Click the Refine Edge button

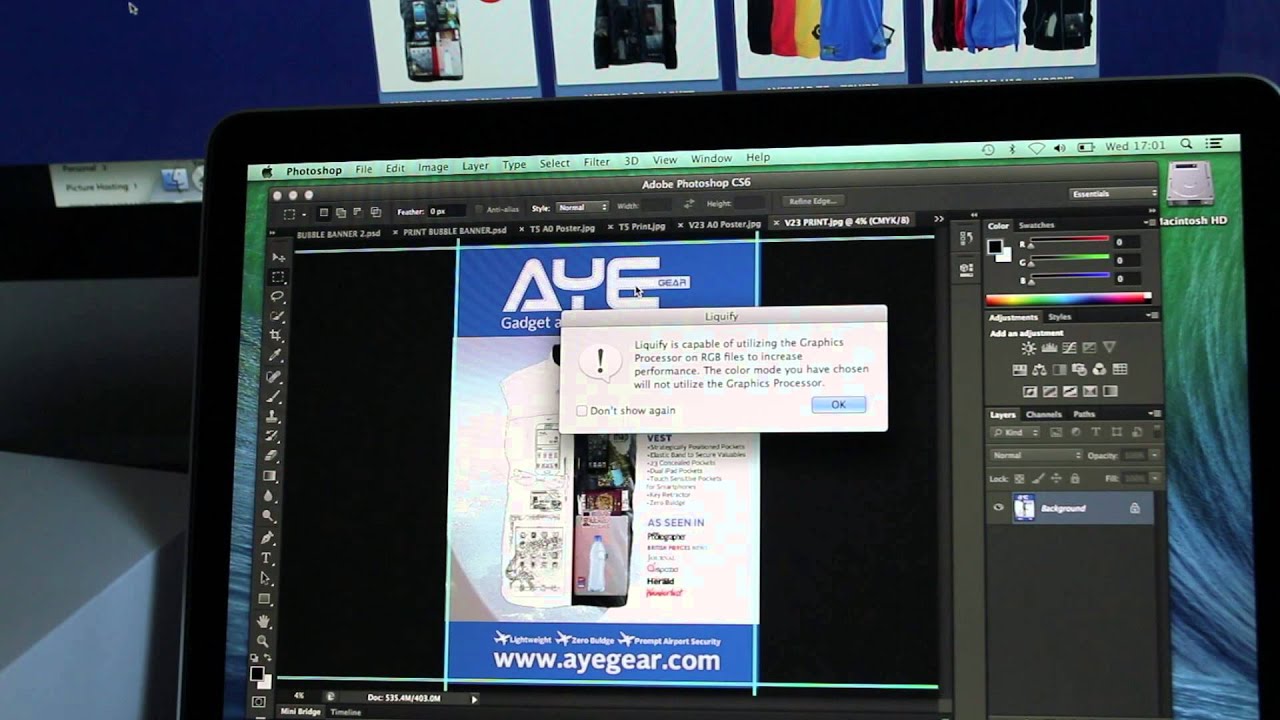[811, 201]
